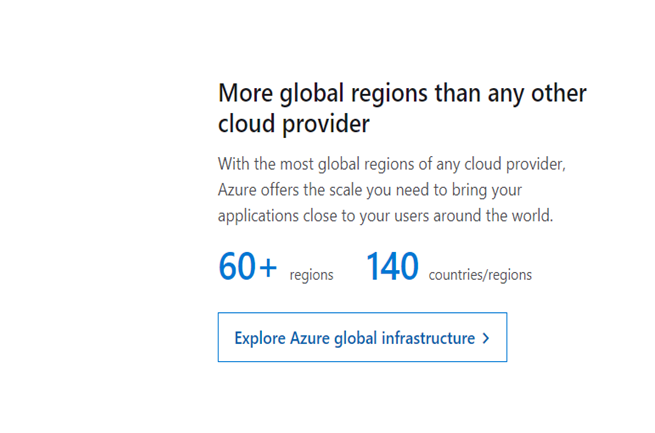
Task: Click the chevron arrow in Explore button
Action: (485, 338)
